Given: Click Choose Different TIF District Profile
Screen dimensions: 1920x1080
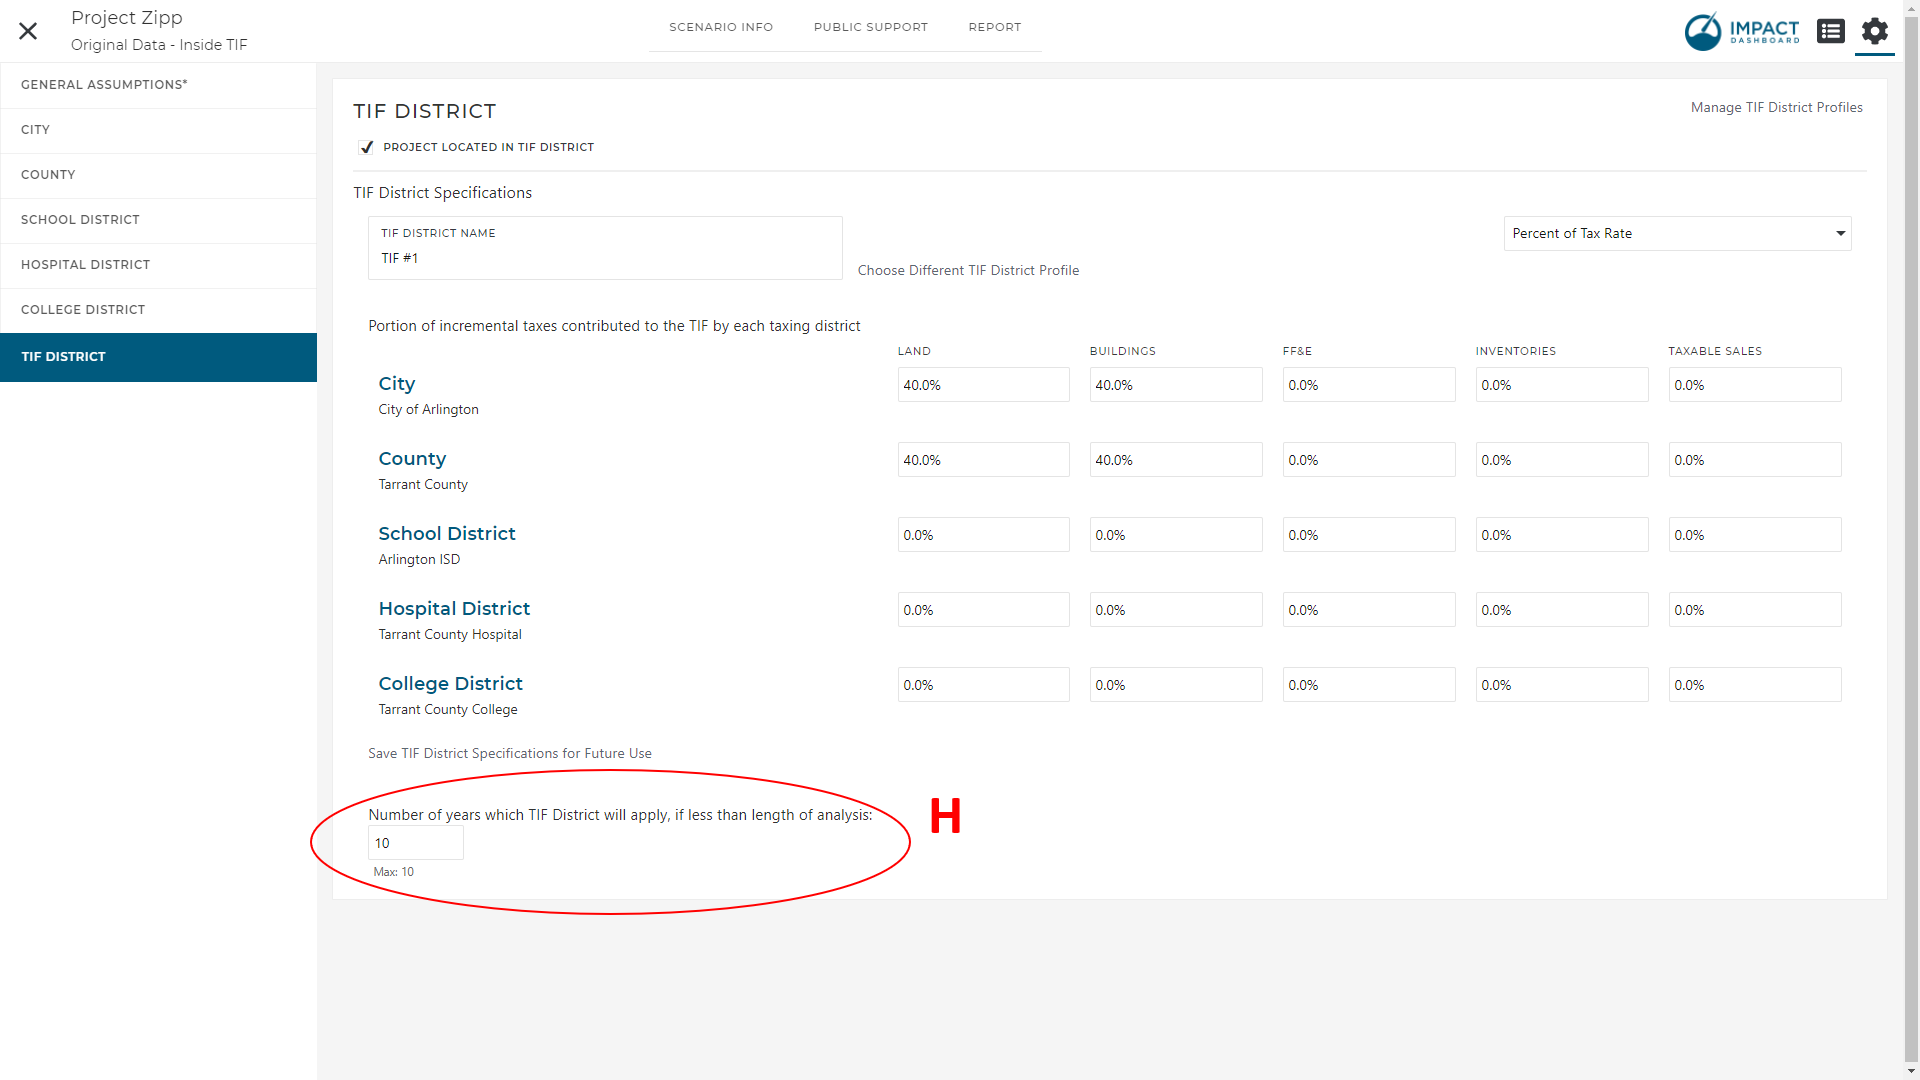Looking at the screenshot, I should click(968, 270).
